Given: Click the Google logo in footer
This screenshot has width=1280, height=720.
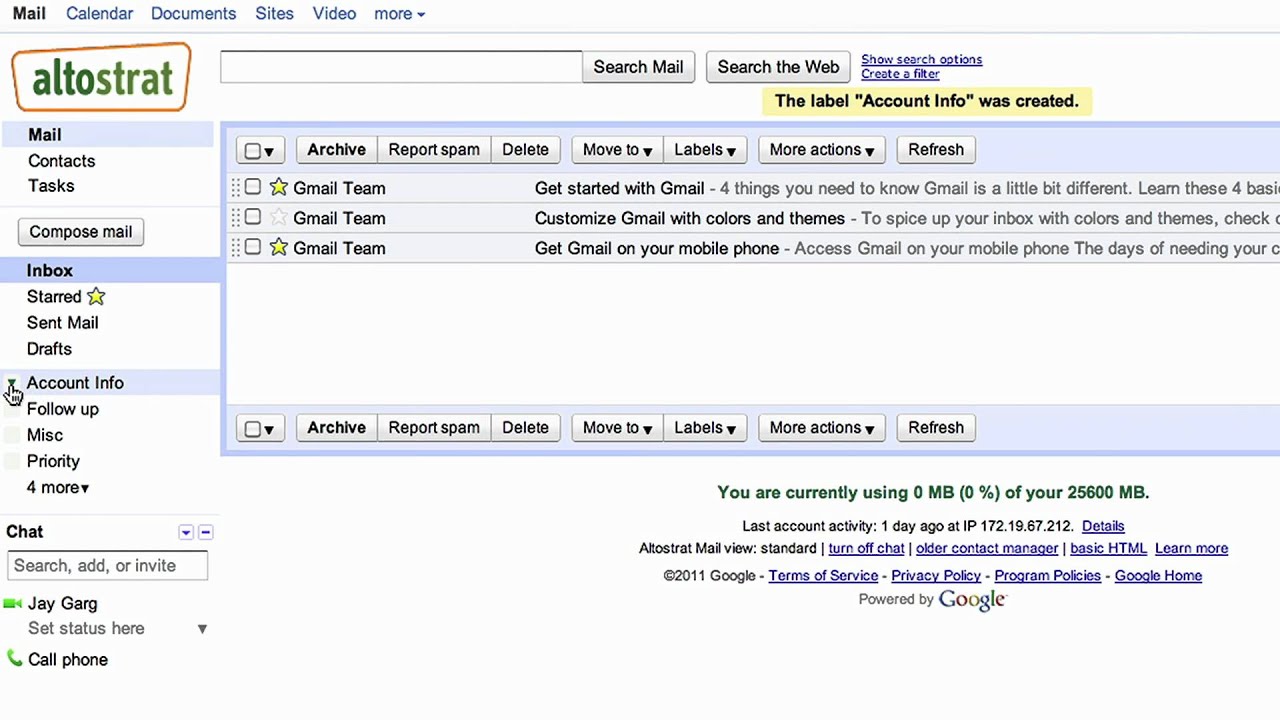Looking at the screenshot, I should (972, 599).
